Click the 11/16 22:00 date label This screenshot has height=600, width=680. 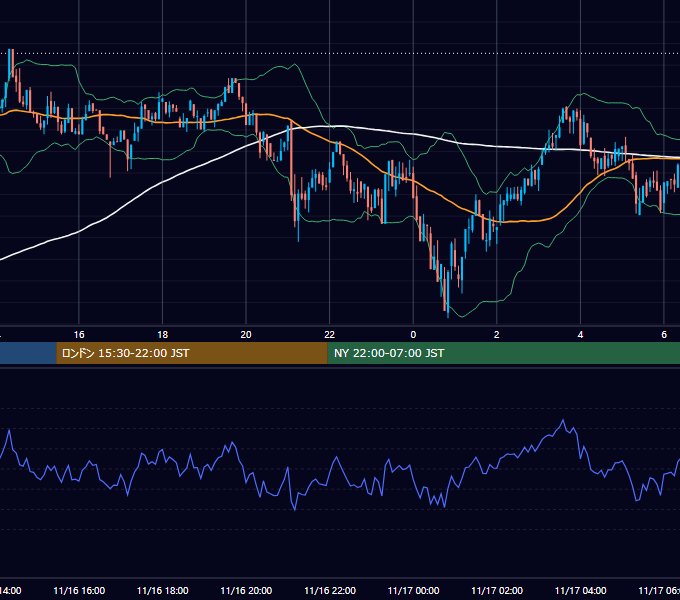(x=330, y=591)
